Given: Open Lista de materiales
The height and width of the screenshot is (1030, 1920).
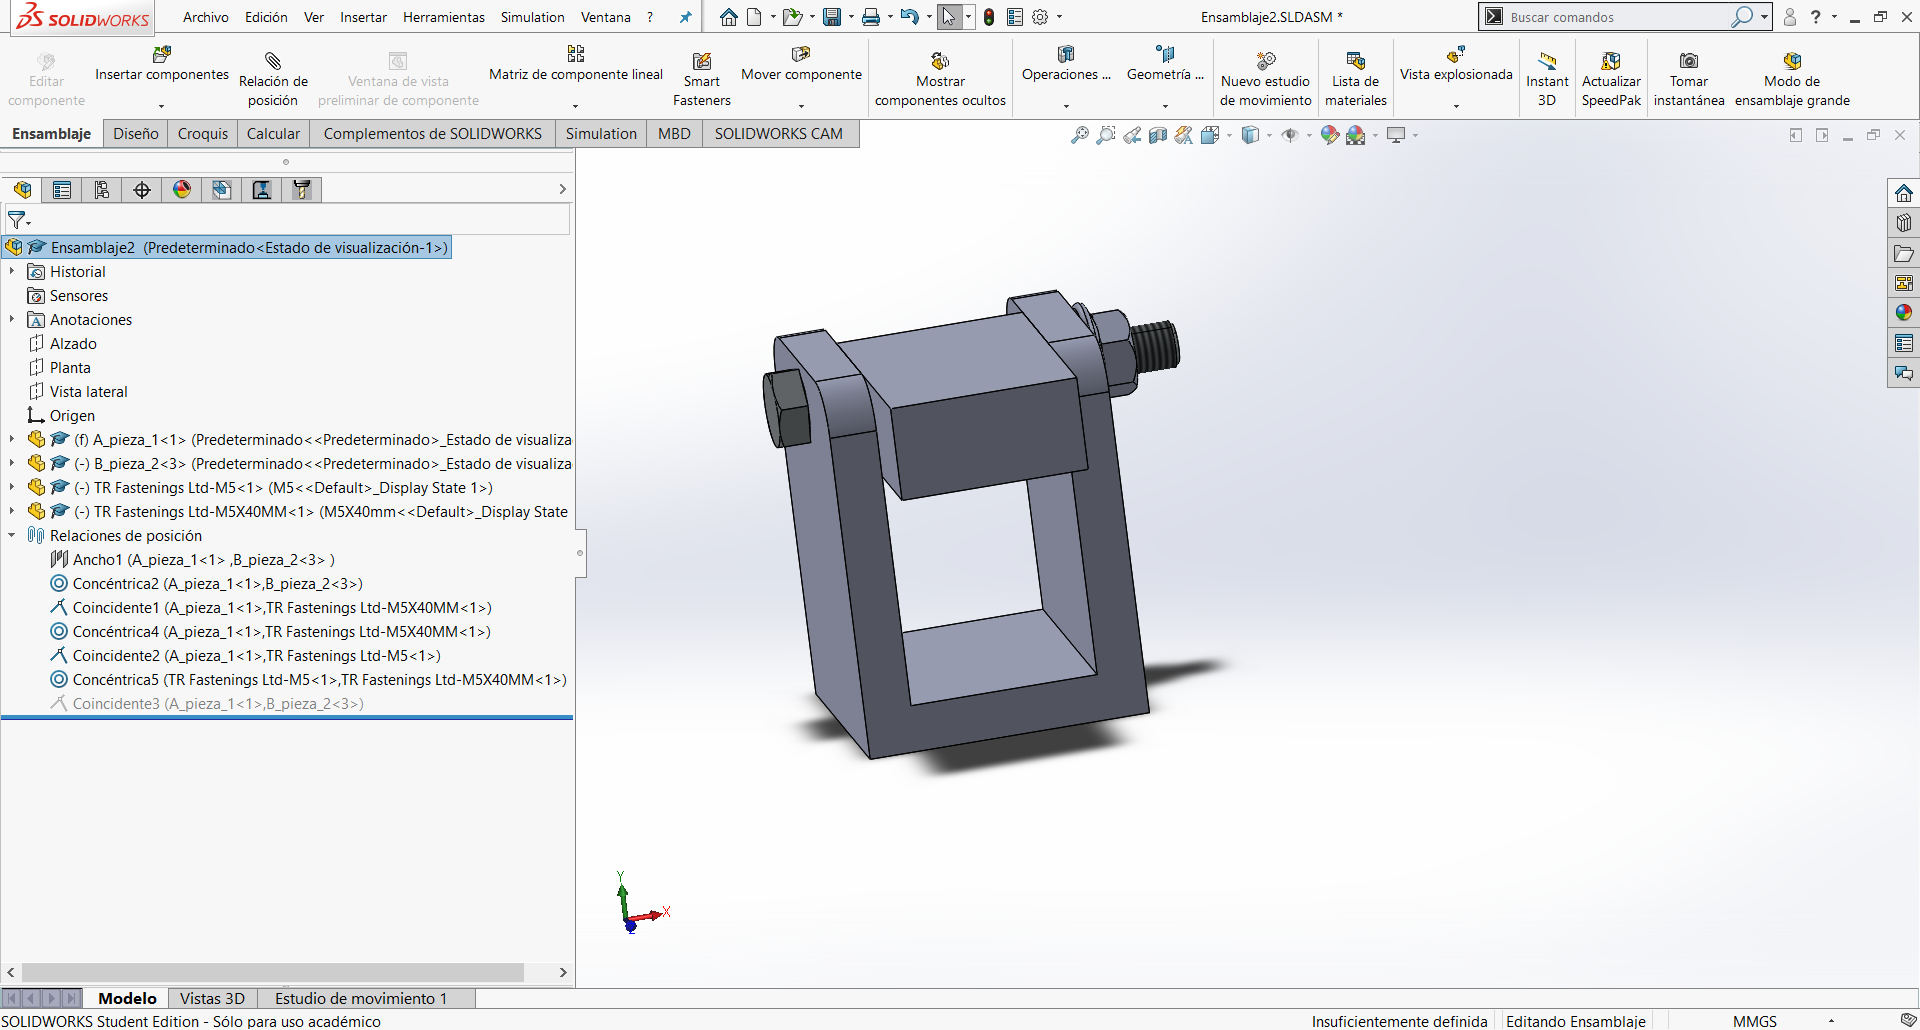Looking at the screenshot, I should (x=1355, y=62).
